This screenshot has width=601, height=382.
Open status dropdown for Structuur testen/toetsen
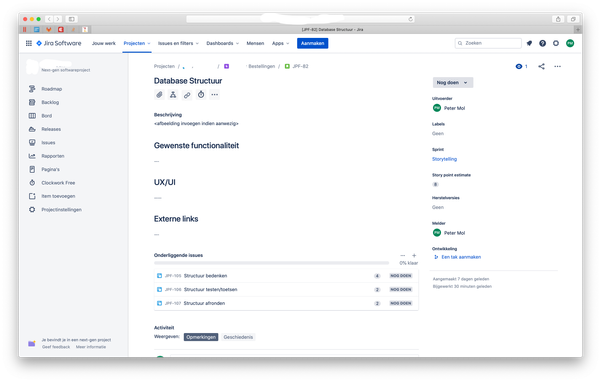click(401, 290)
